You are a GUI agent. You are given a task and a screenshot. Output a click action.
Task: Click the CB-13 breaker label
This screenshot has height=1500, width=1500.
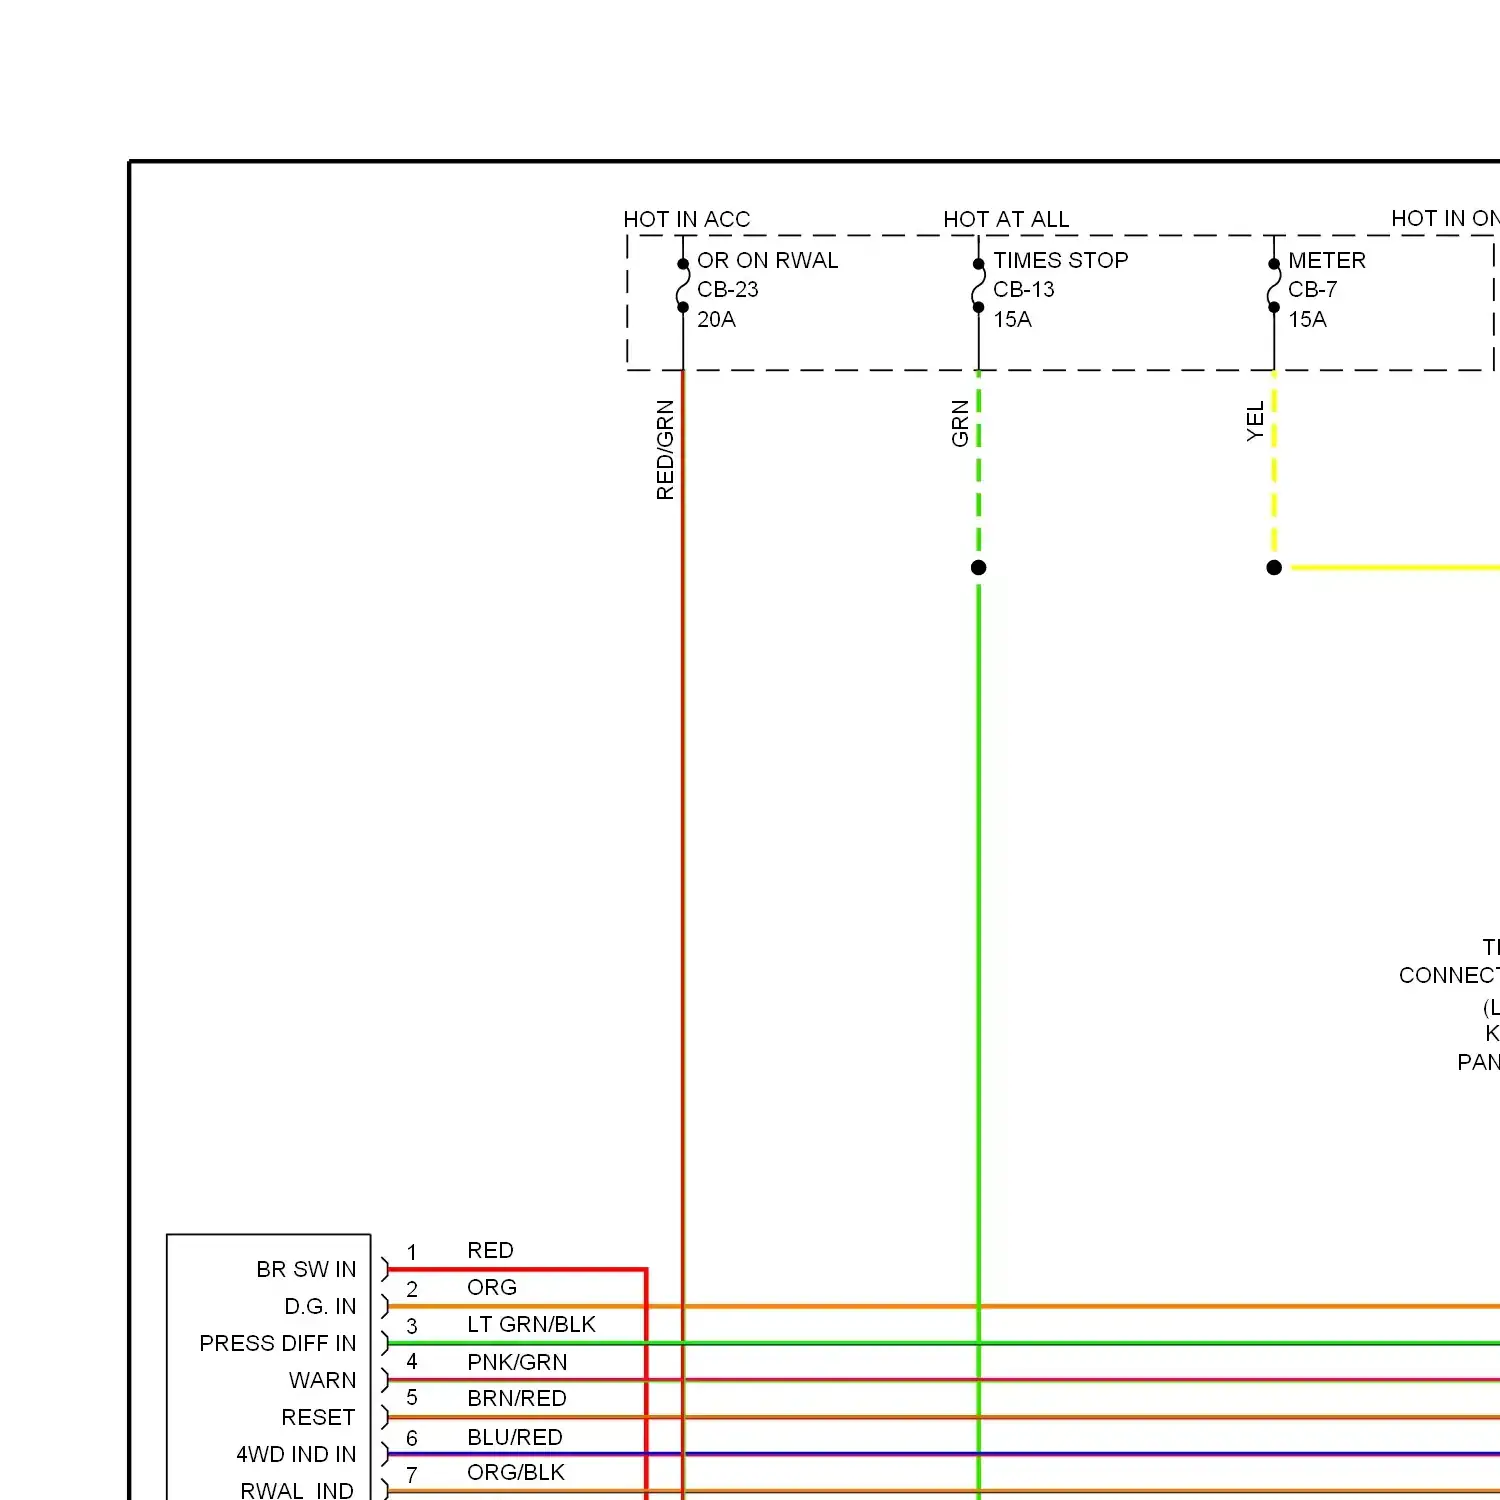[x=1023, y=289]
